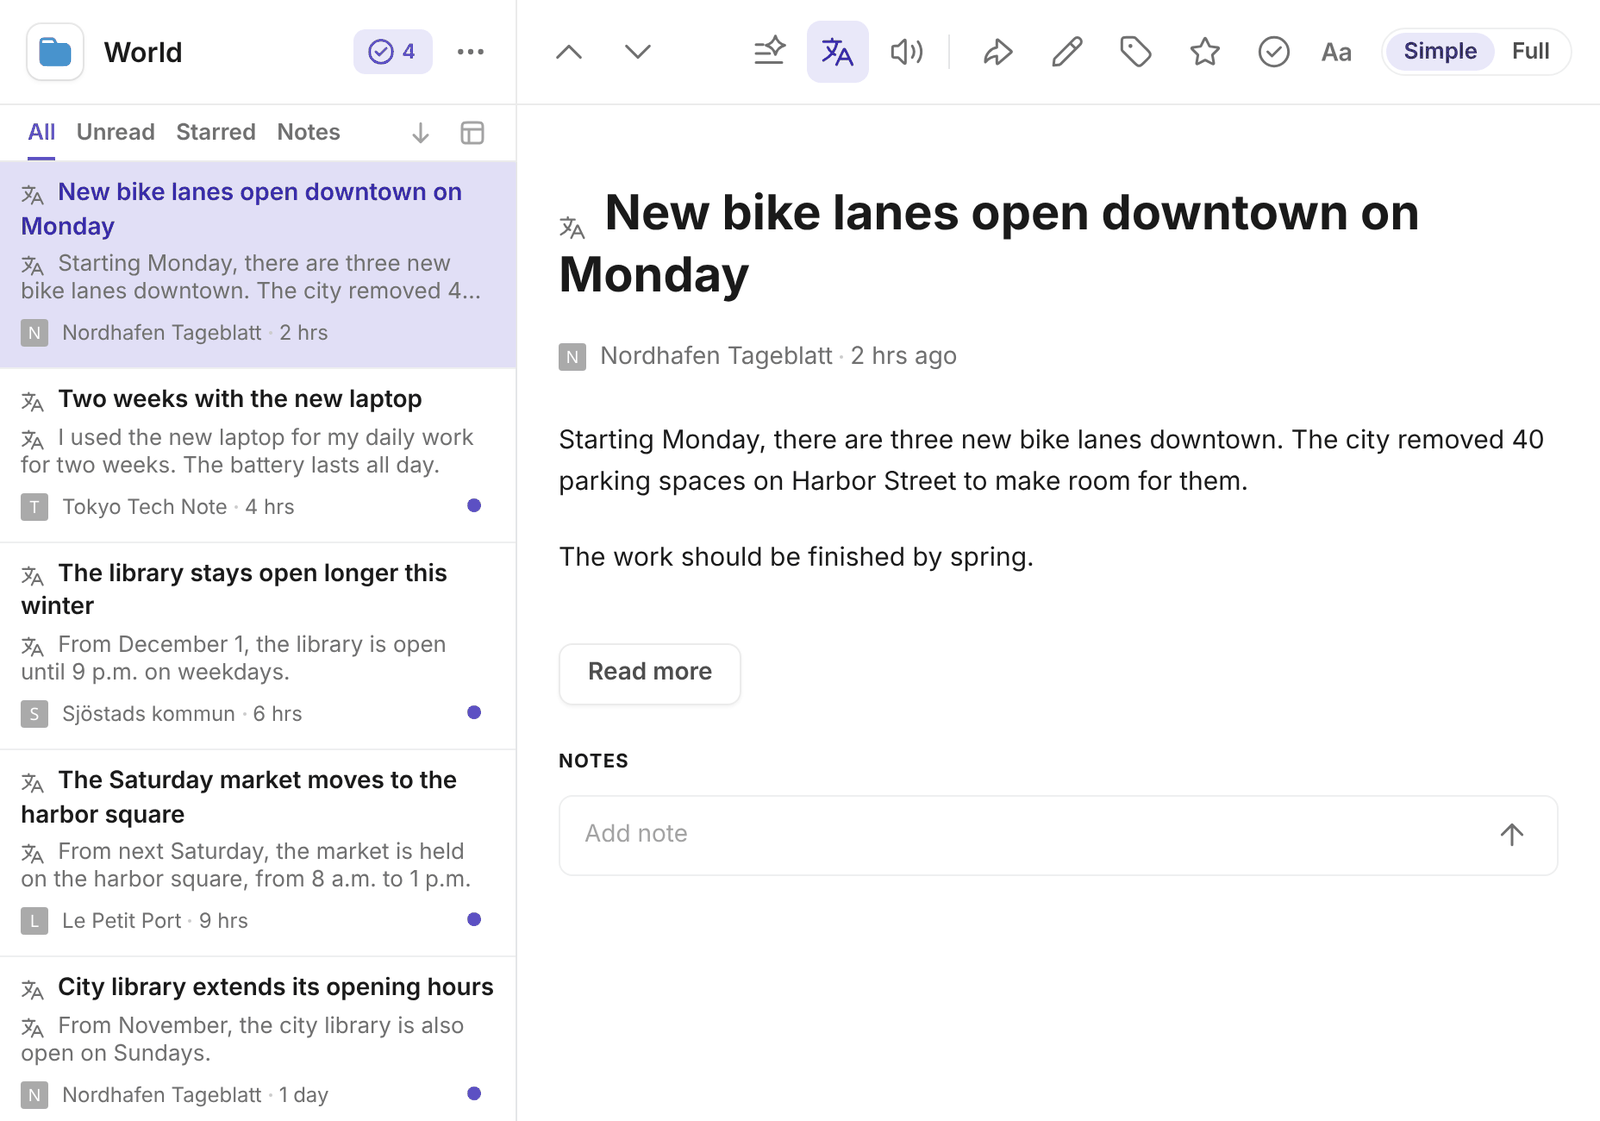Viewport: 1600px width, 1121px height.
Task: Change list layout with layout icon
Action: point(473,133)
